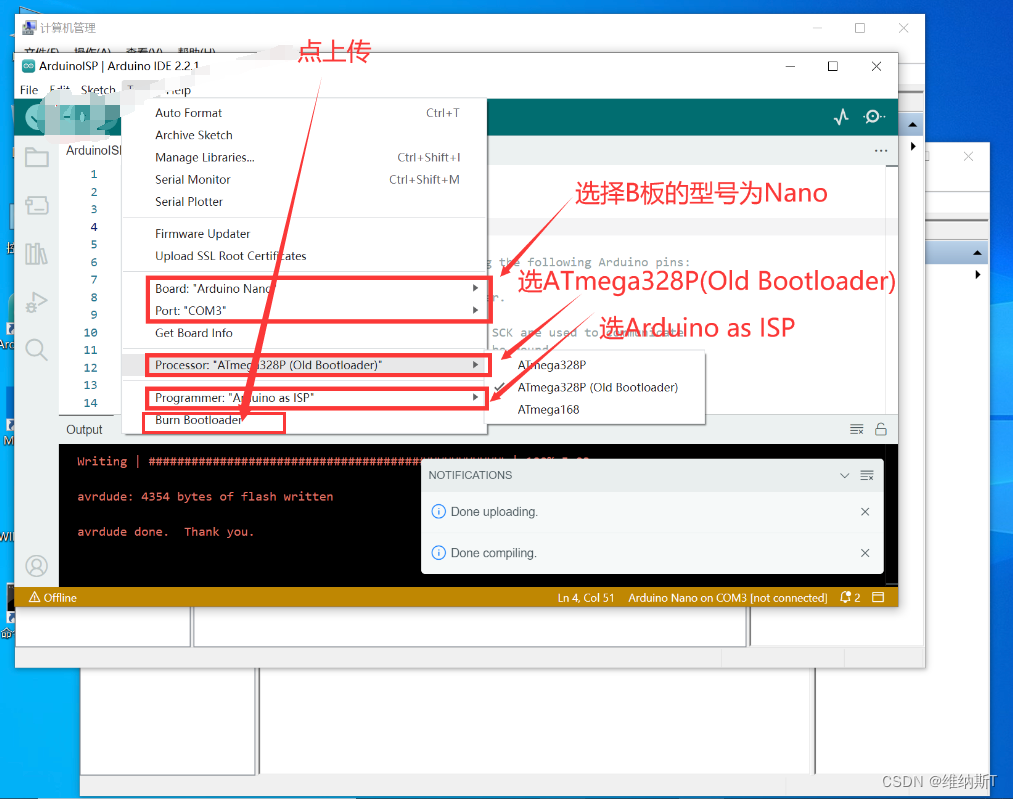Screen dimensions: 1013x799
Task: Open the Serial Monitor toolbar icon
Action: point(873,116)
